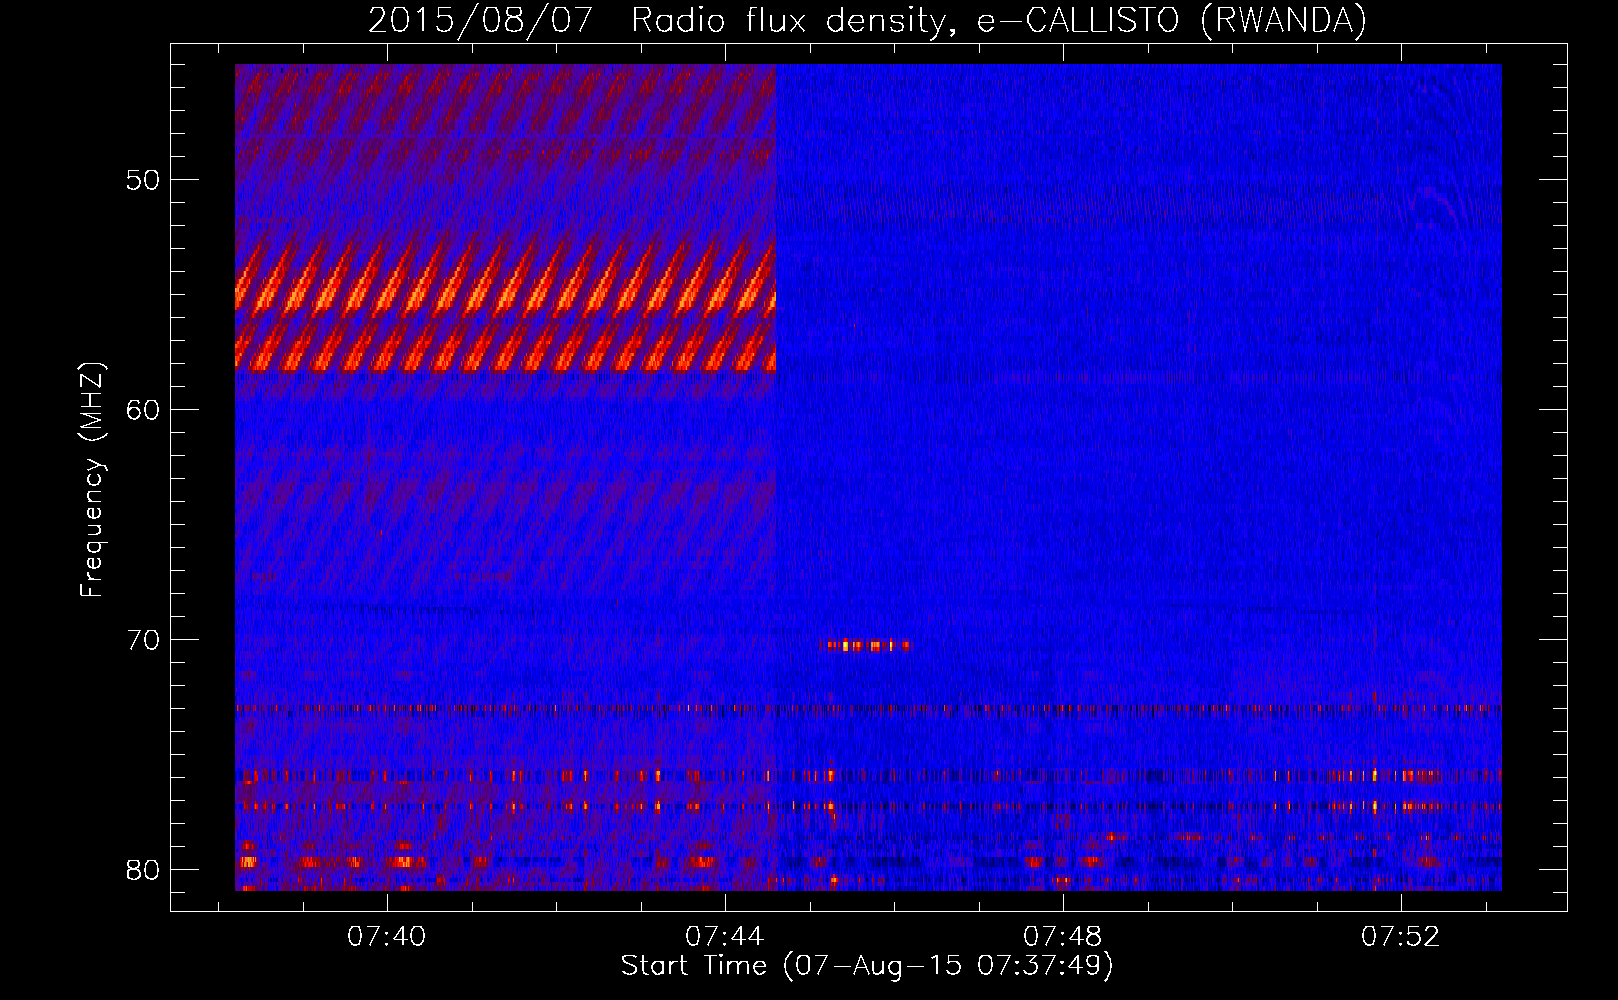Click the 60 MHz frequency tick label
1618x1000 pixels.
coord(143,410)
